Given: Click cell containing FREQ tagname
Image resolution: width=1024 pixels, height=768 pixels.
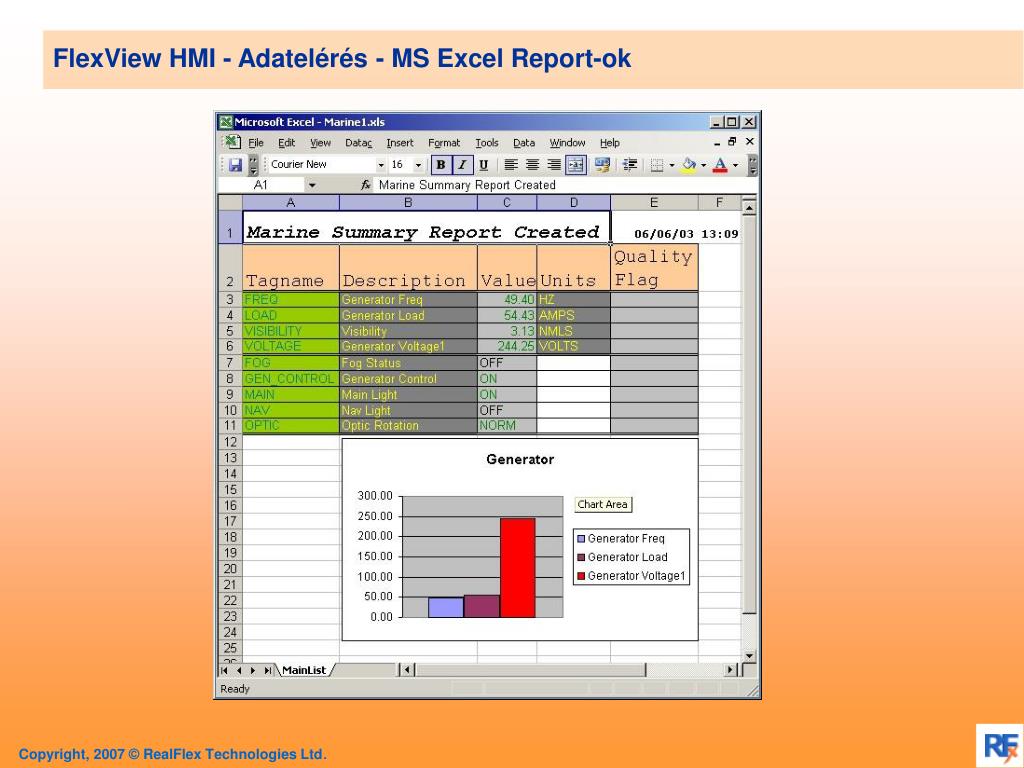Looking at the screenshot, I should (x=291, y=299).
